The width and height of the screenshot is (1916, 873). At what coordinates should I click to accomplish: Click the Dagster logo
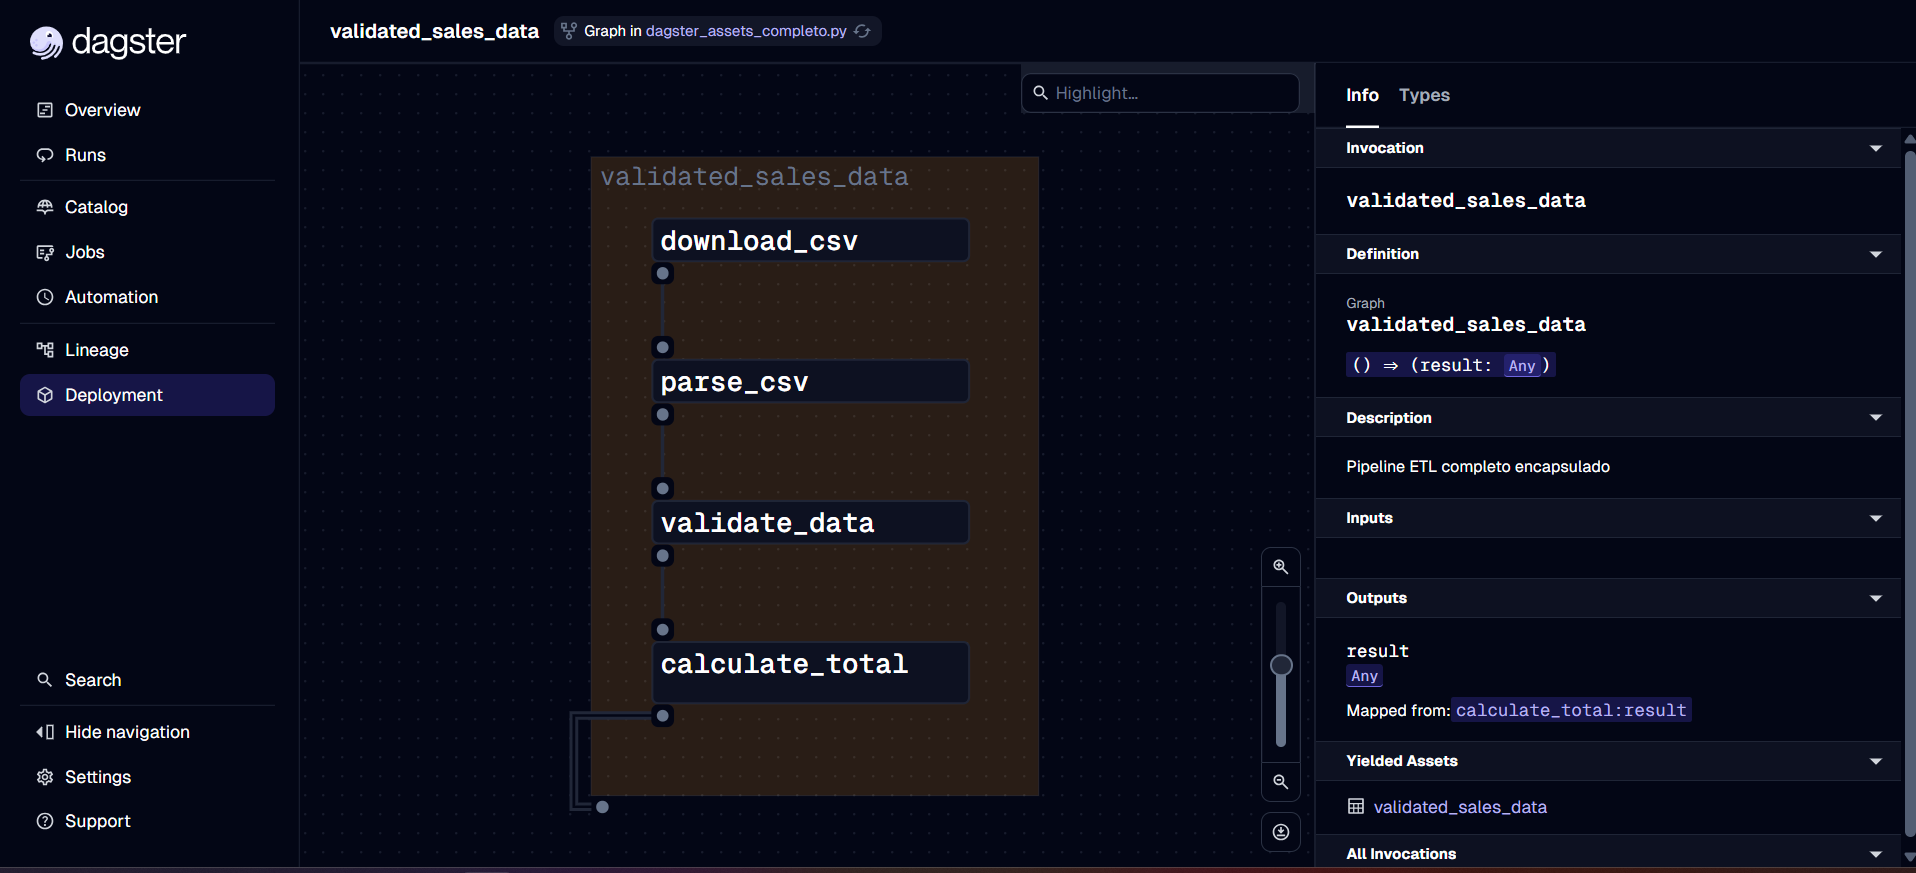(x=108, y=42)
